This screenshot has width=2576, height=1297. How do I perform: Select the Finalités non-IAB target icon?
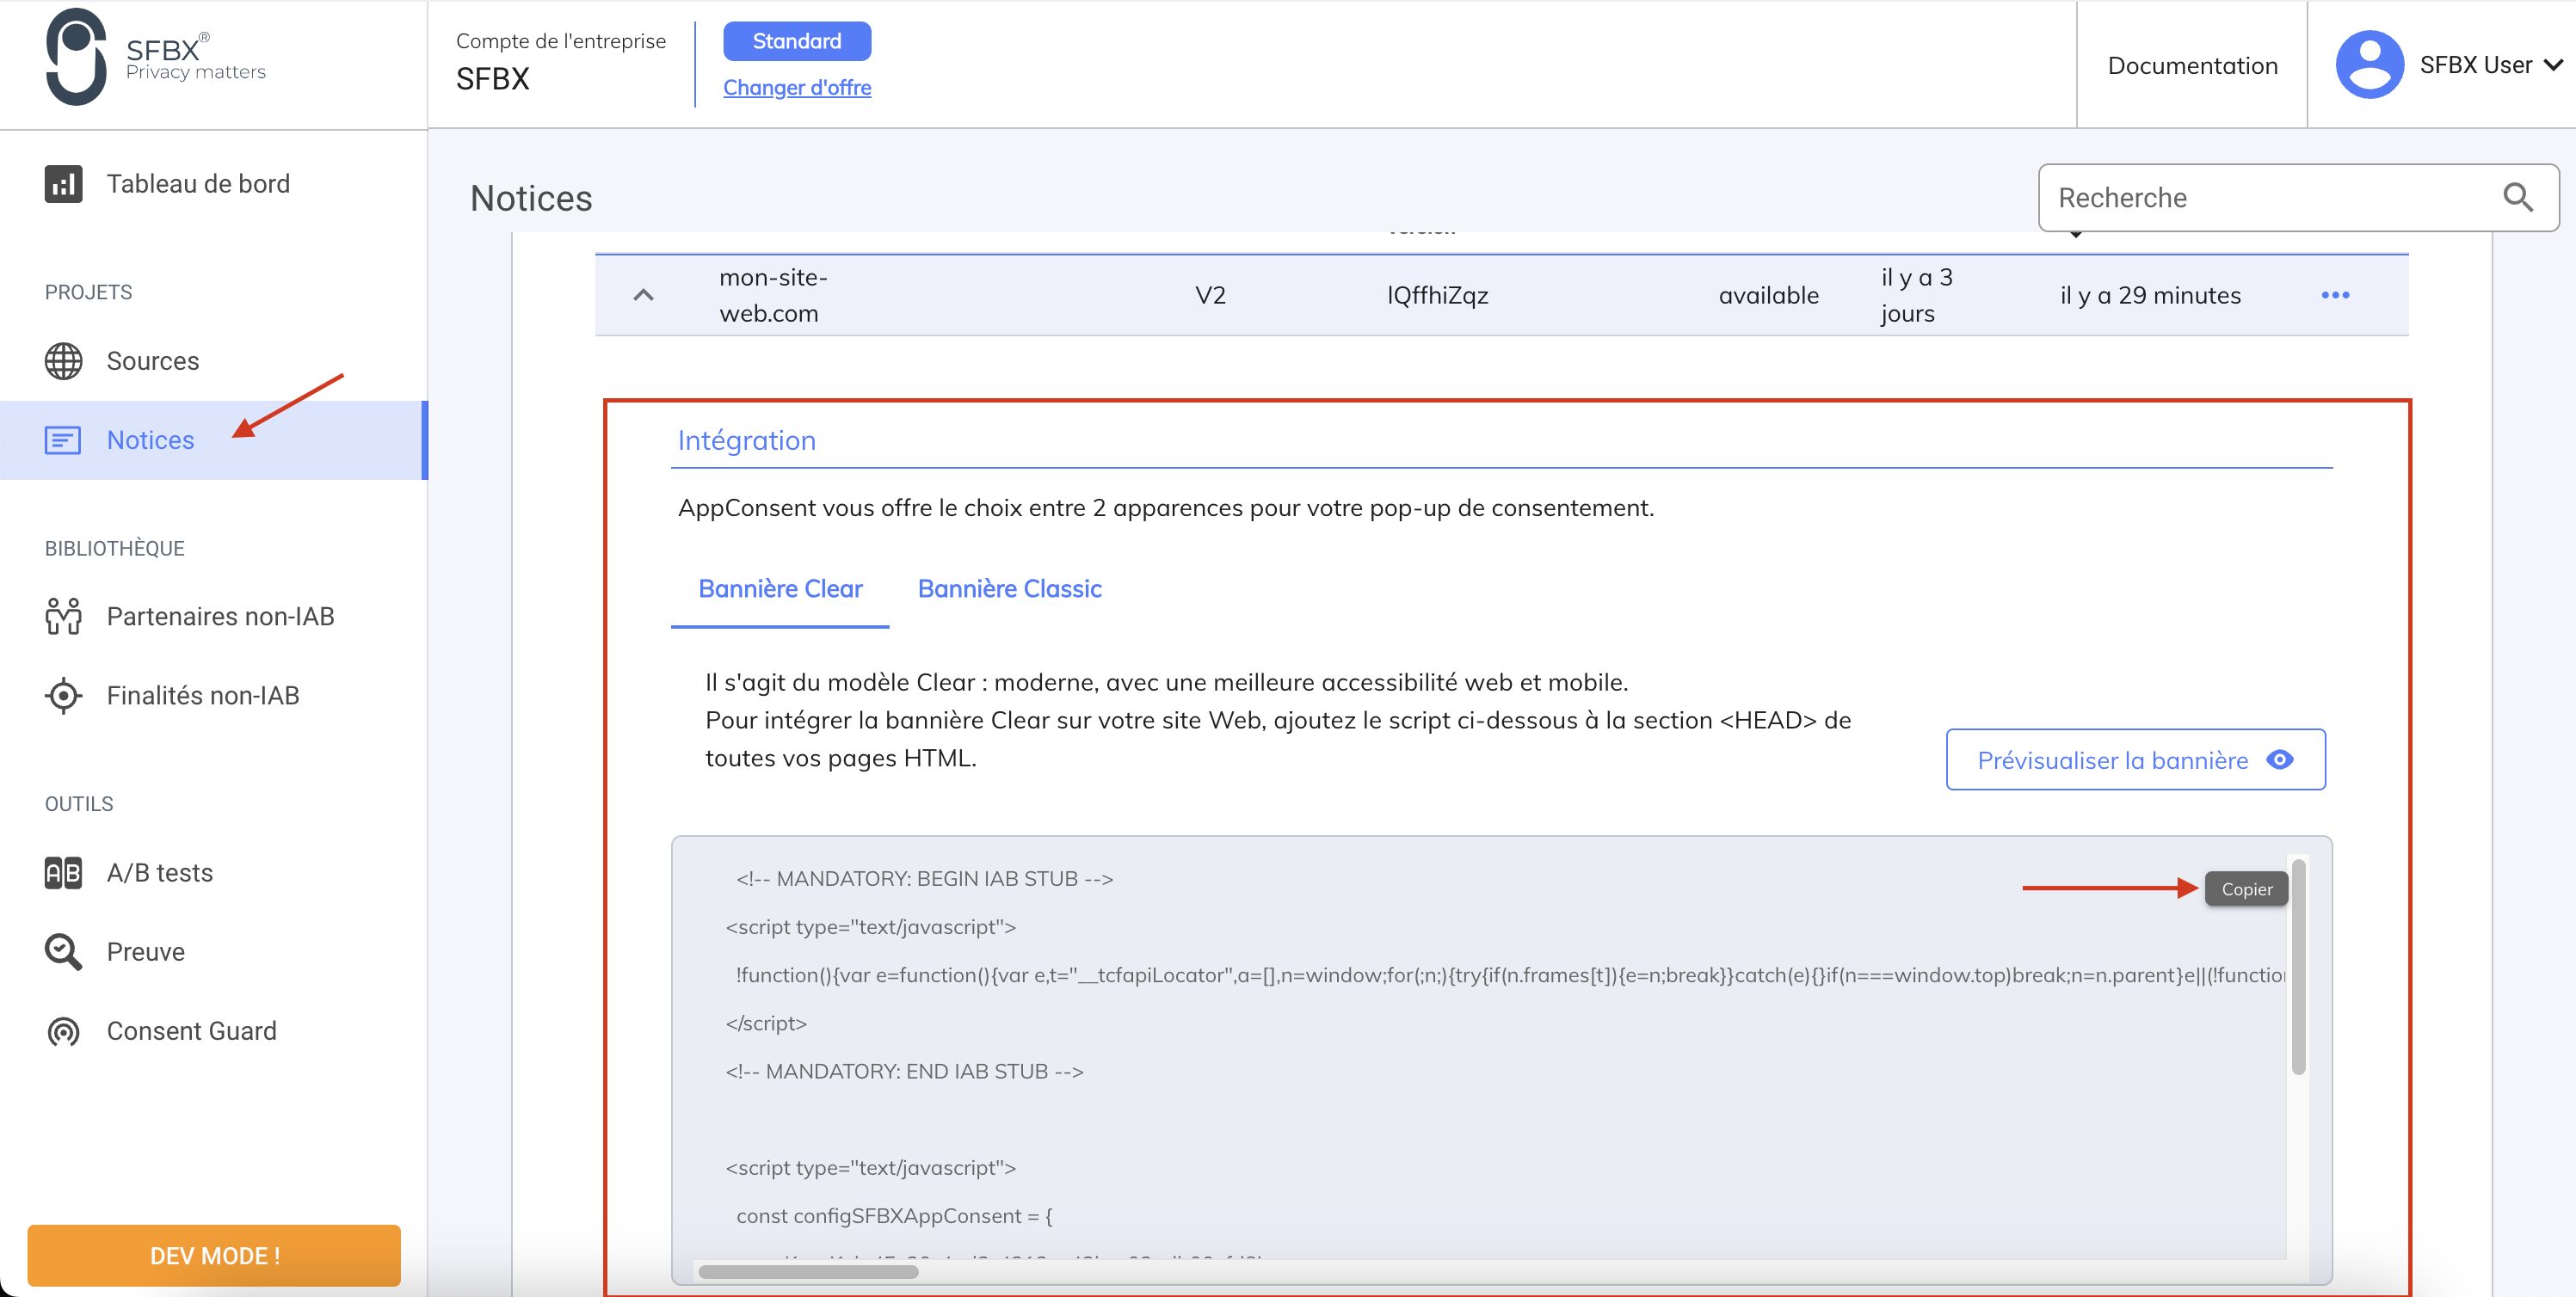pos(63,695)
